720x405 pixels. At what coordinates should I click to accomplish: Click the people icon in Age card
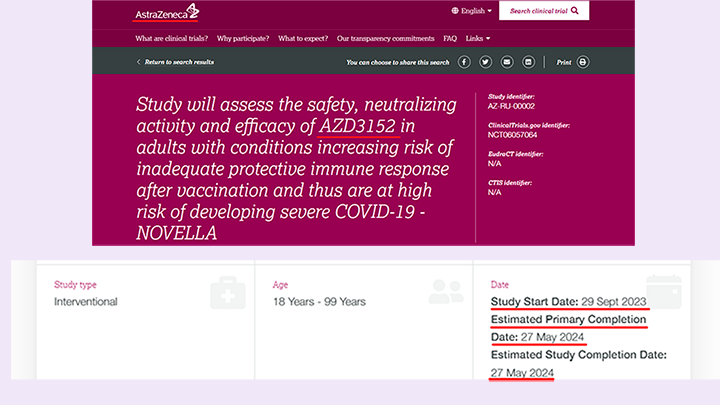pyautogui.click(x=446, y=292)
